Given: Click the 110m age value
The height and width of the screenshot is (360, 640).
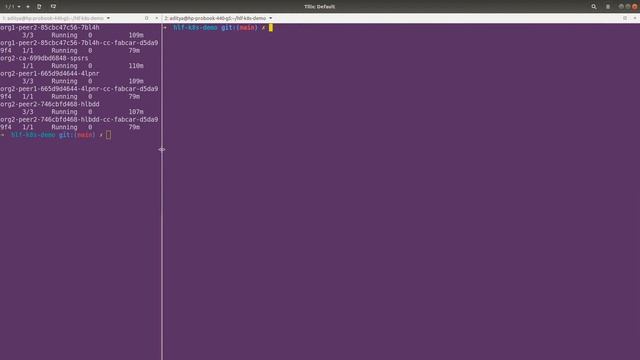Looking at the screenshot, I should coord(136,66).
